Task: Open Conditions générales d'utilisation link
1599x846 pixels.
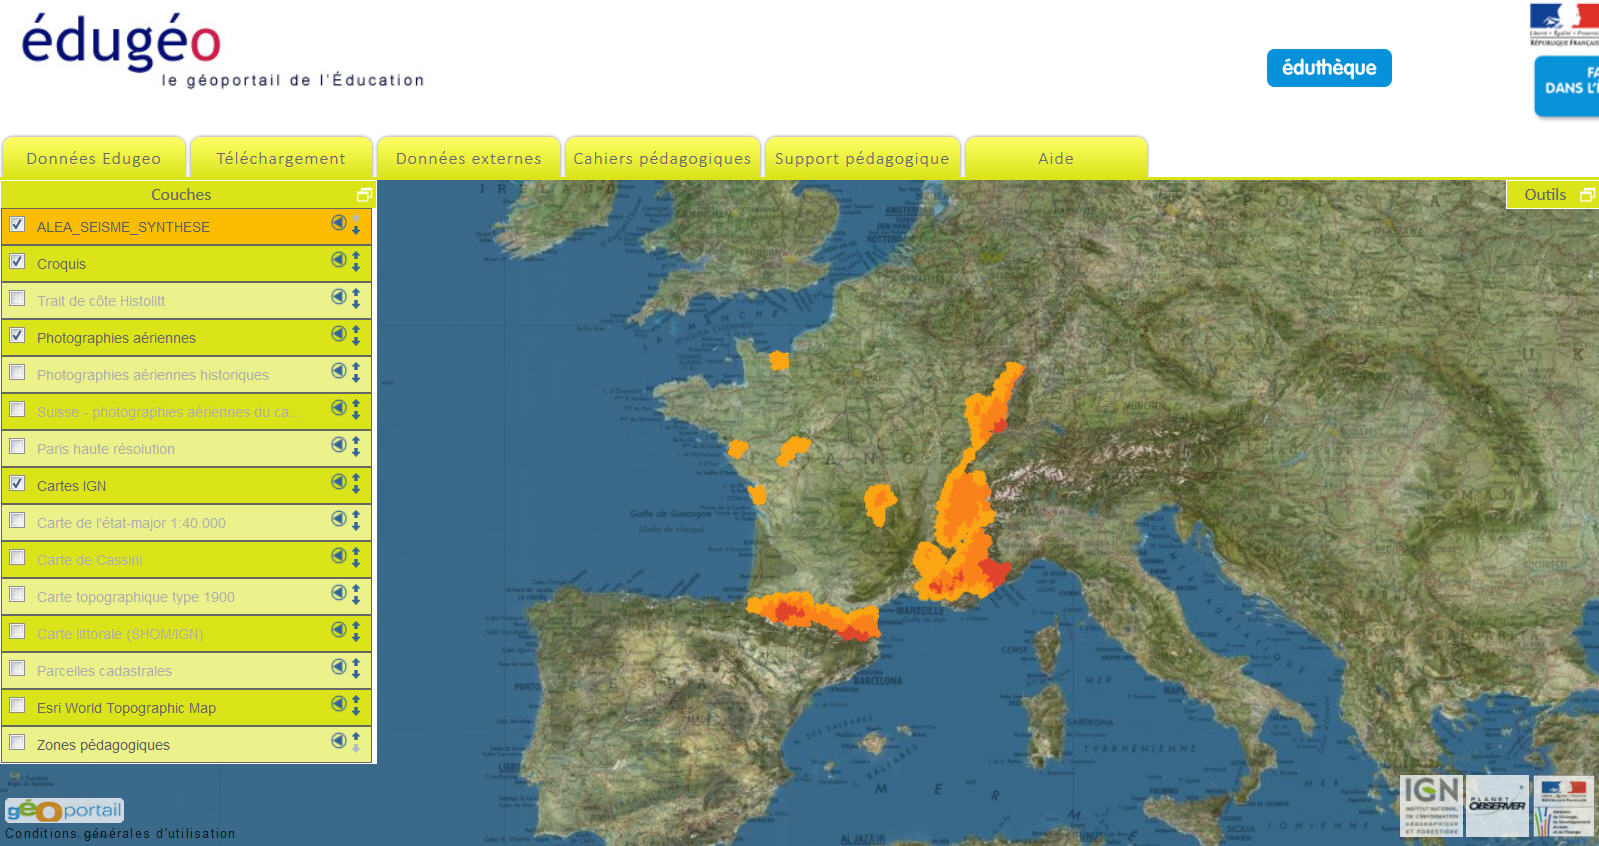Action: tap(120, 834)
